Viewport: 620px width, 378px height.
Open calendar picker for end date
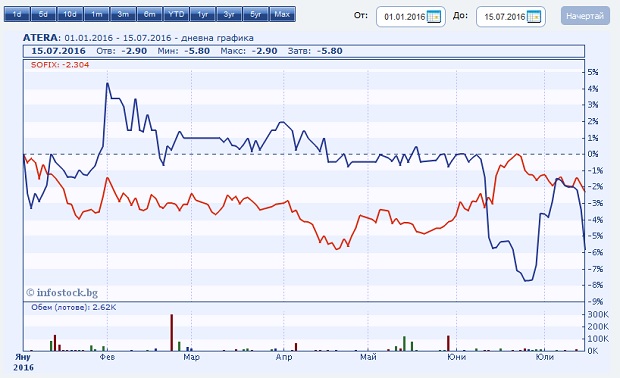(534, 17)
